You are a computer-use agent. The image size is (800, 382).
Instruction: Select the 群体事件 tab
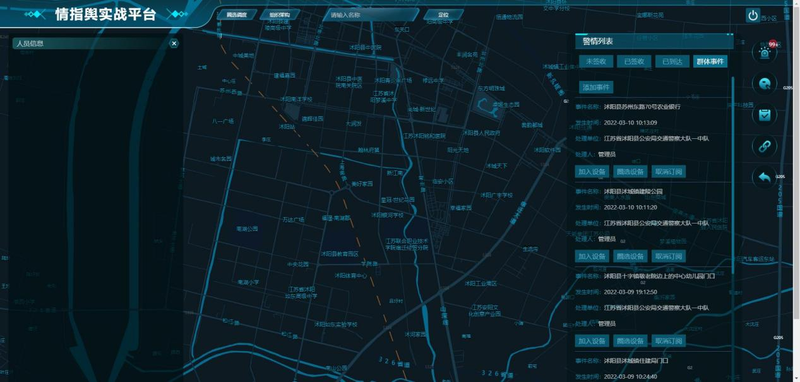point(710,61)
